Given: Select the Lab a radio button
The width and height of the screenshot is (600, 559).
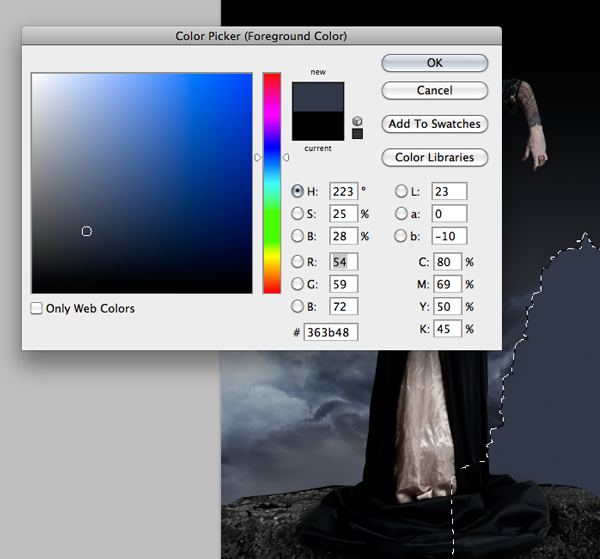Looking at the screenshot, I should tap(401, 213).
